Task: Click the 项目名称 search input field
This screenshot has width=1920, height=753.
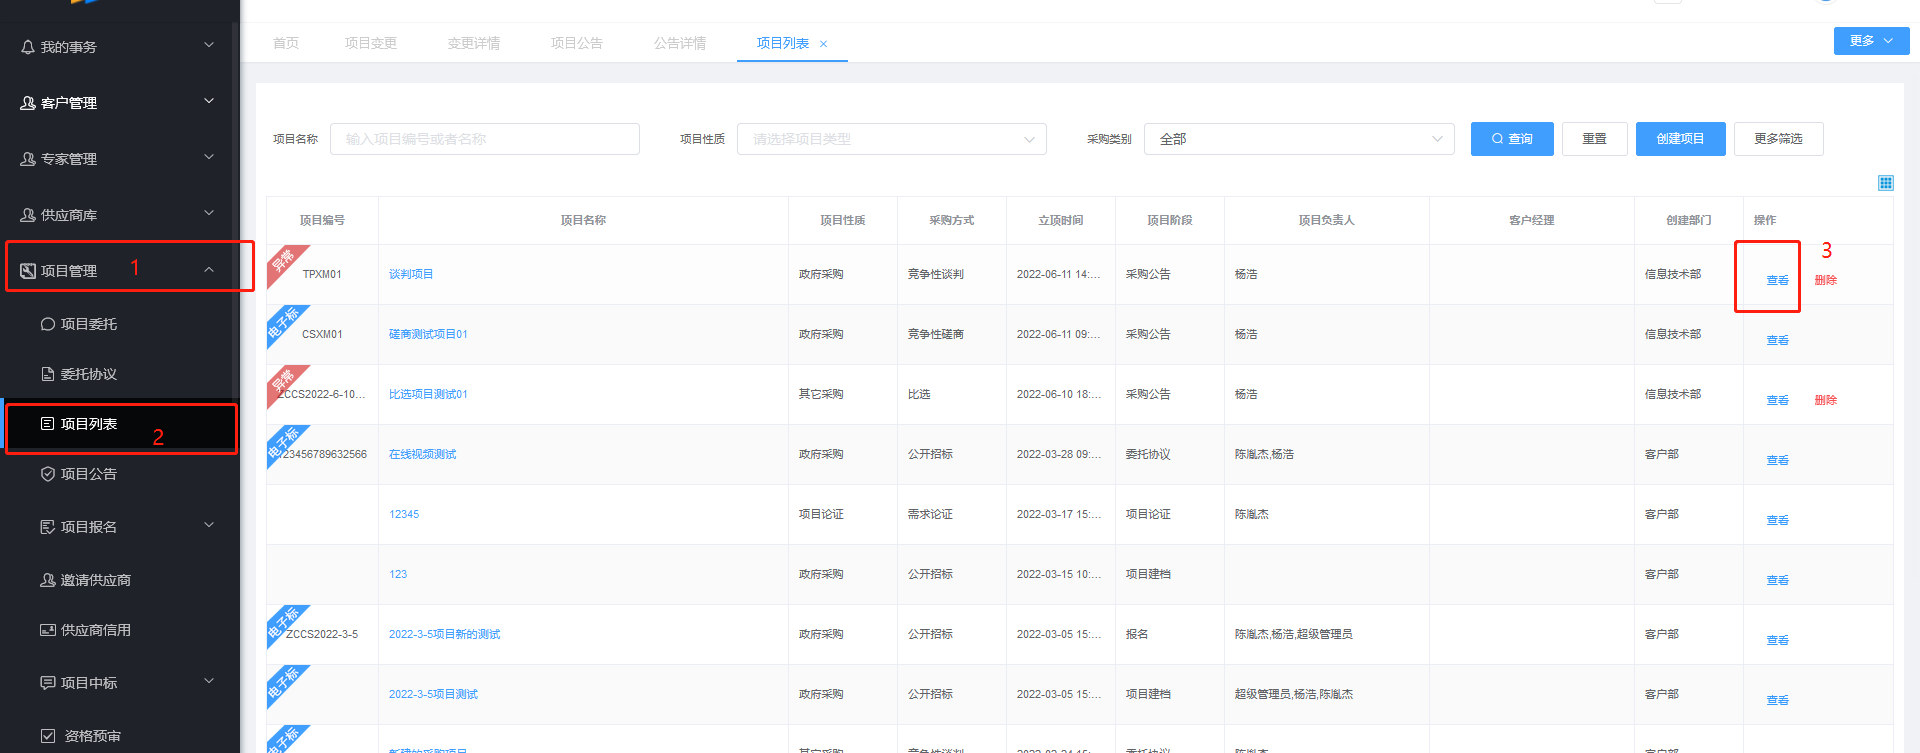Action: point(485,139)
